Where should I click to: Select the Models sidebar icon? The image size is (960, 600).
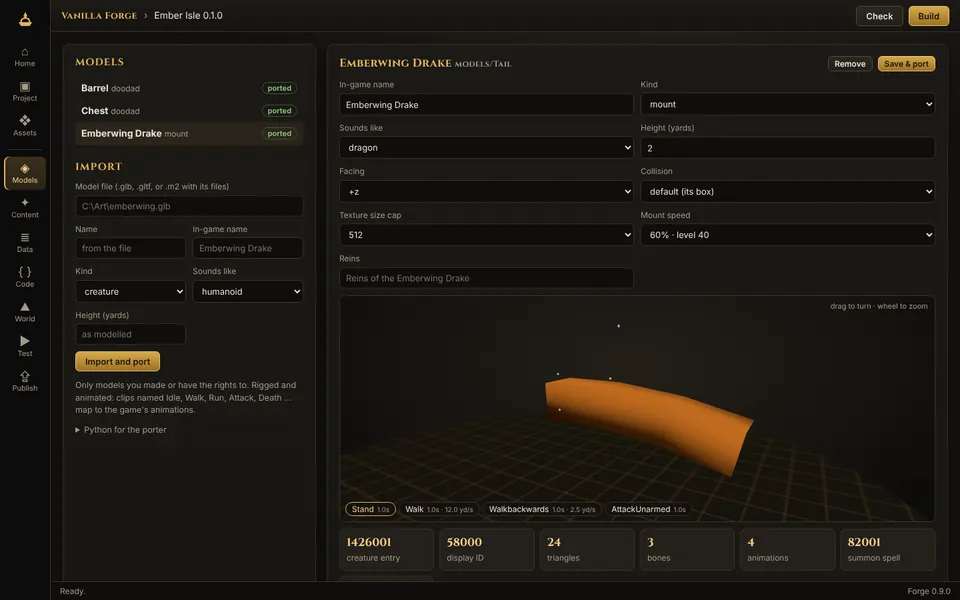pos(24,173)
